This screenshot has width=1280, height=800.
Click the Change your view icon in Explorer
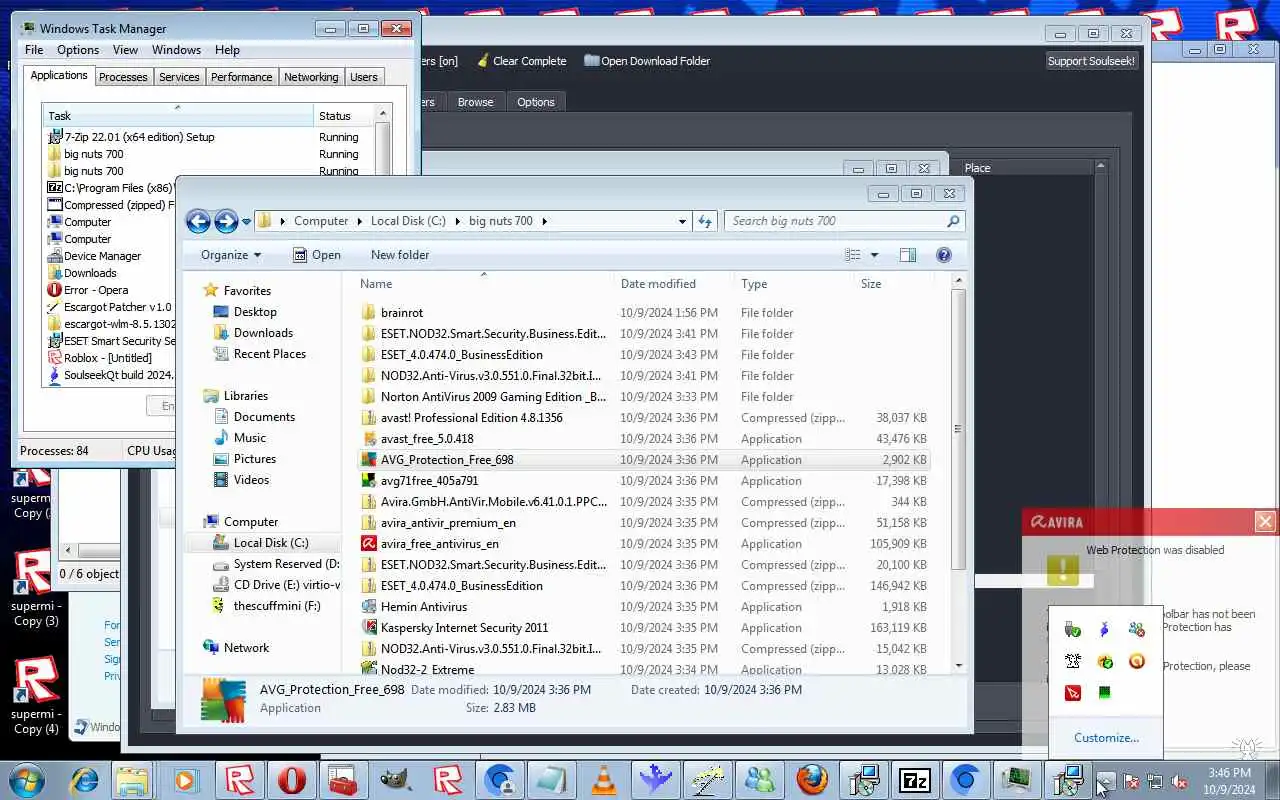[853, 255]
